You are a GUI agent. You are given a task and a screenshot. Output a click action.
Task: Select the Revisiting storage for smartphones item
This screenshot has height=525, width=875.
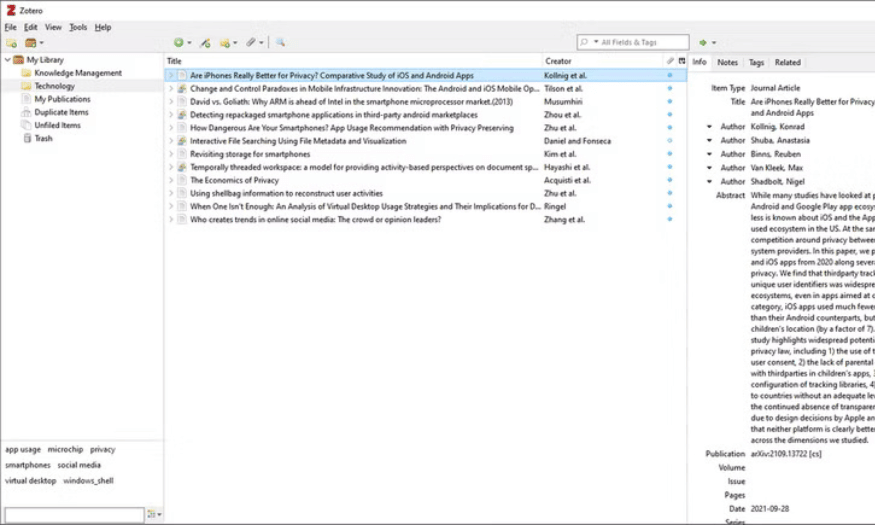[425, 154]
